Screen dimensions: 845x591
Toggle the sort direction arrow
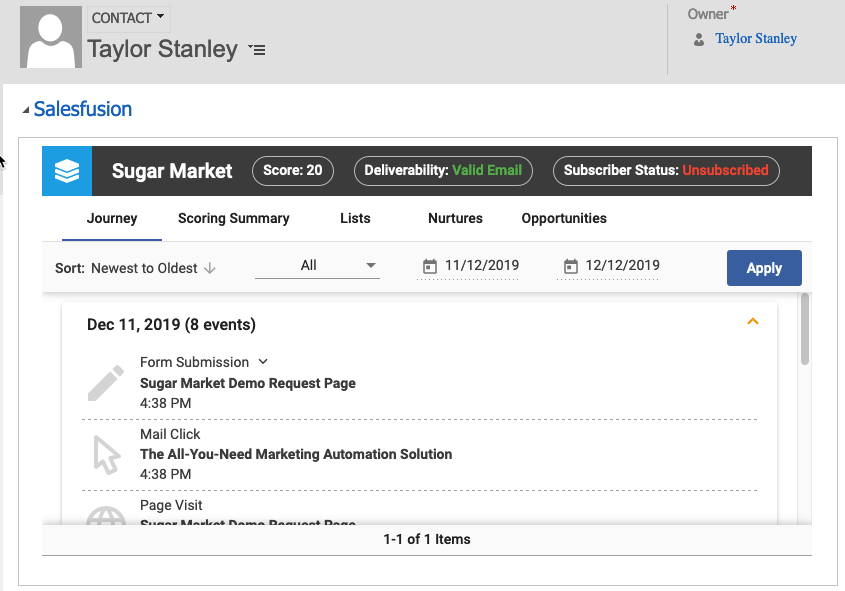(210, 268)
